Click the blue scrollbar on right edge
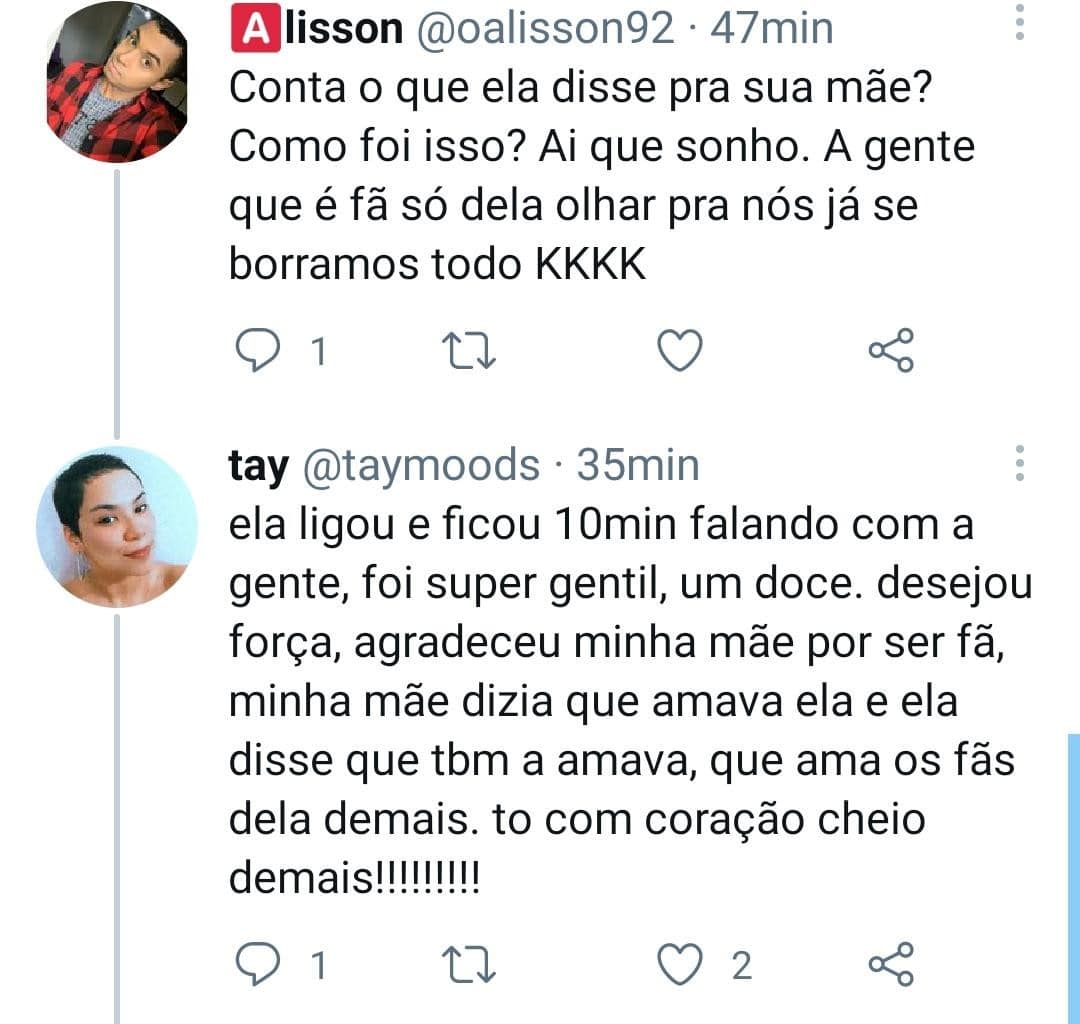The image size is (1080, 1024). (x=1073, y=880)
